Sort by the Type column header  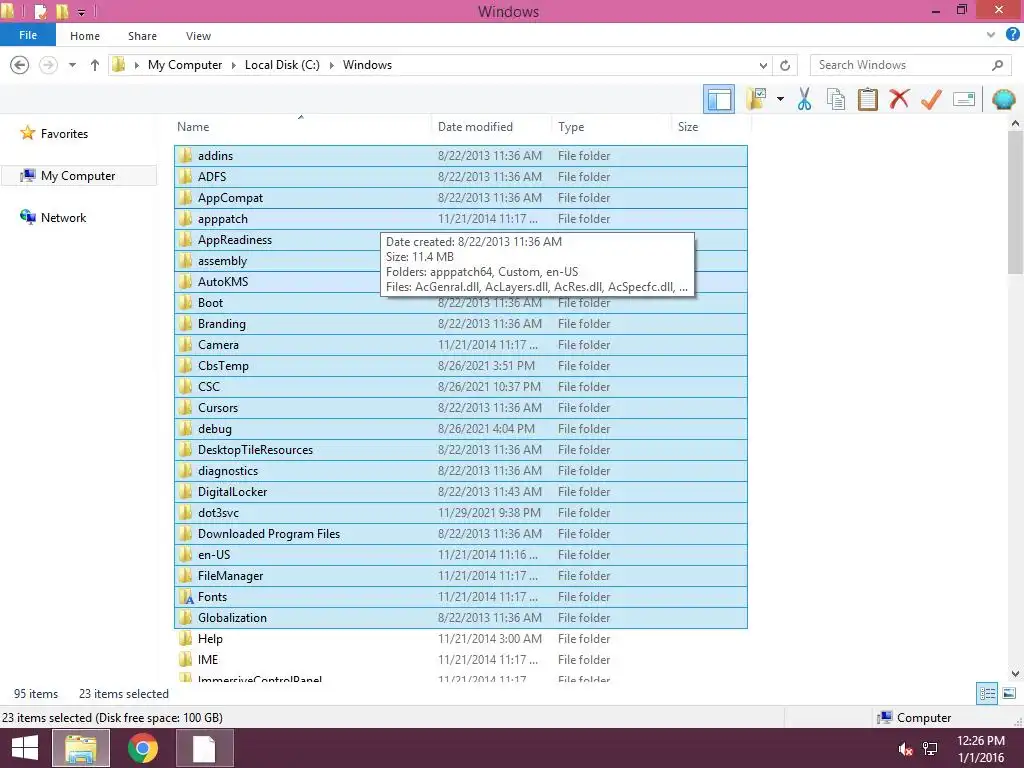click(x=611, y=127)
